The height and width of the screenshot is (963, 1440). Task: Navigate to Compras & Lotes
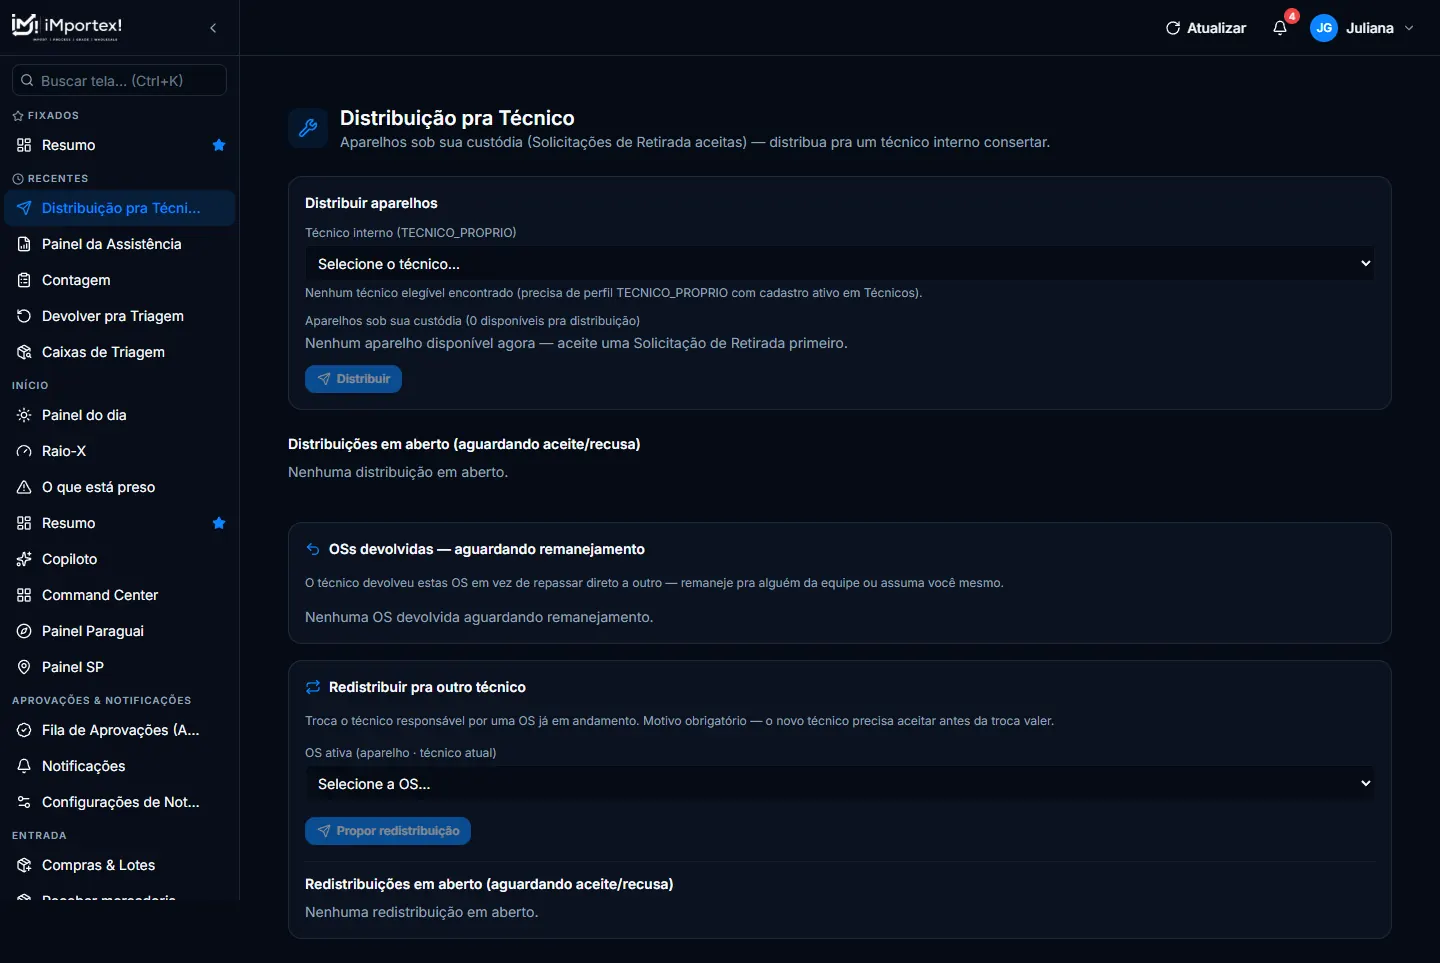pyautogui.click(x=120, y=865)
